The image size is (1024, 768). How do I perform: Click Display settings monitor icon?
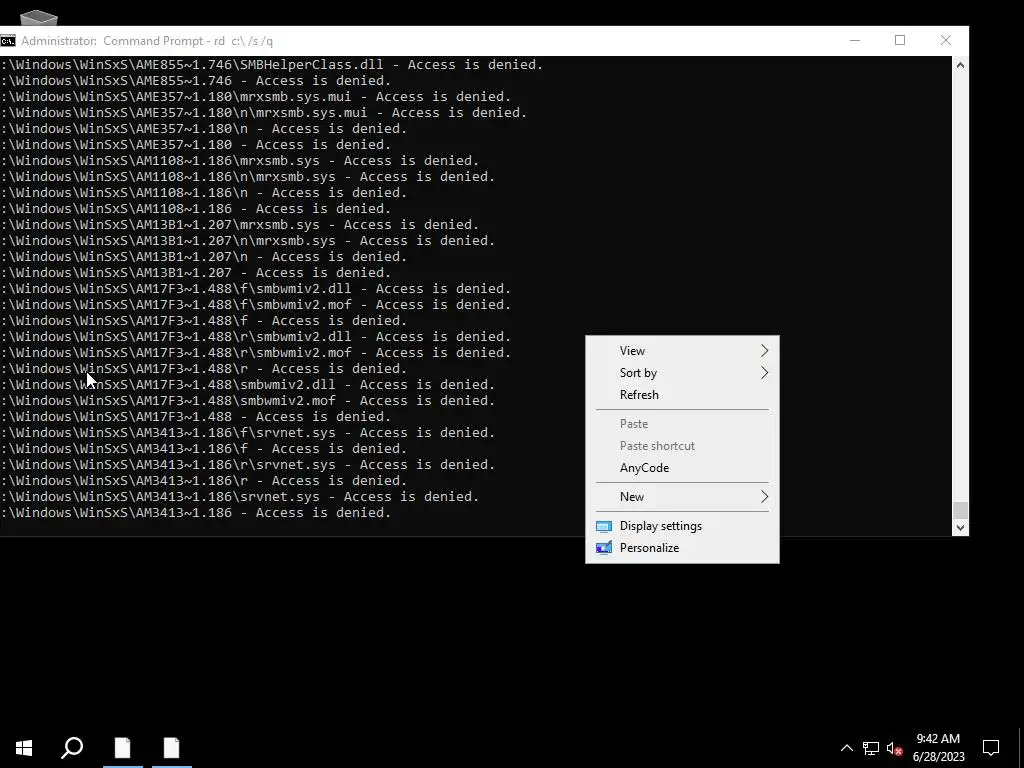click(604, 526)
